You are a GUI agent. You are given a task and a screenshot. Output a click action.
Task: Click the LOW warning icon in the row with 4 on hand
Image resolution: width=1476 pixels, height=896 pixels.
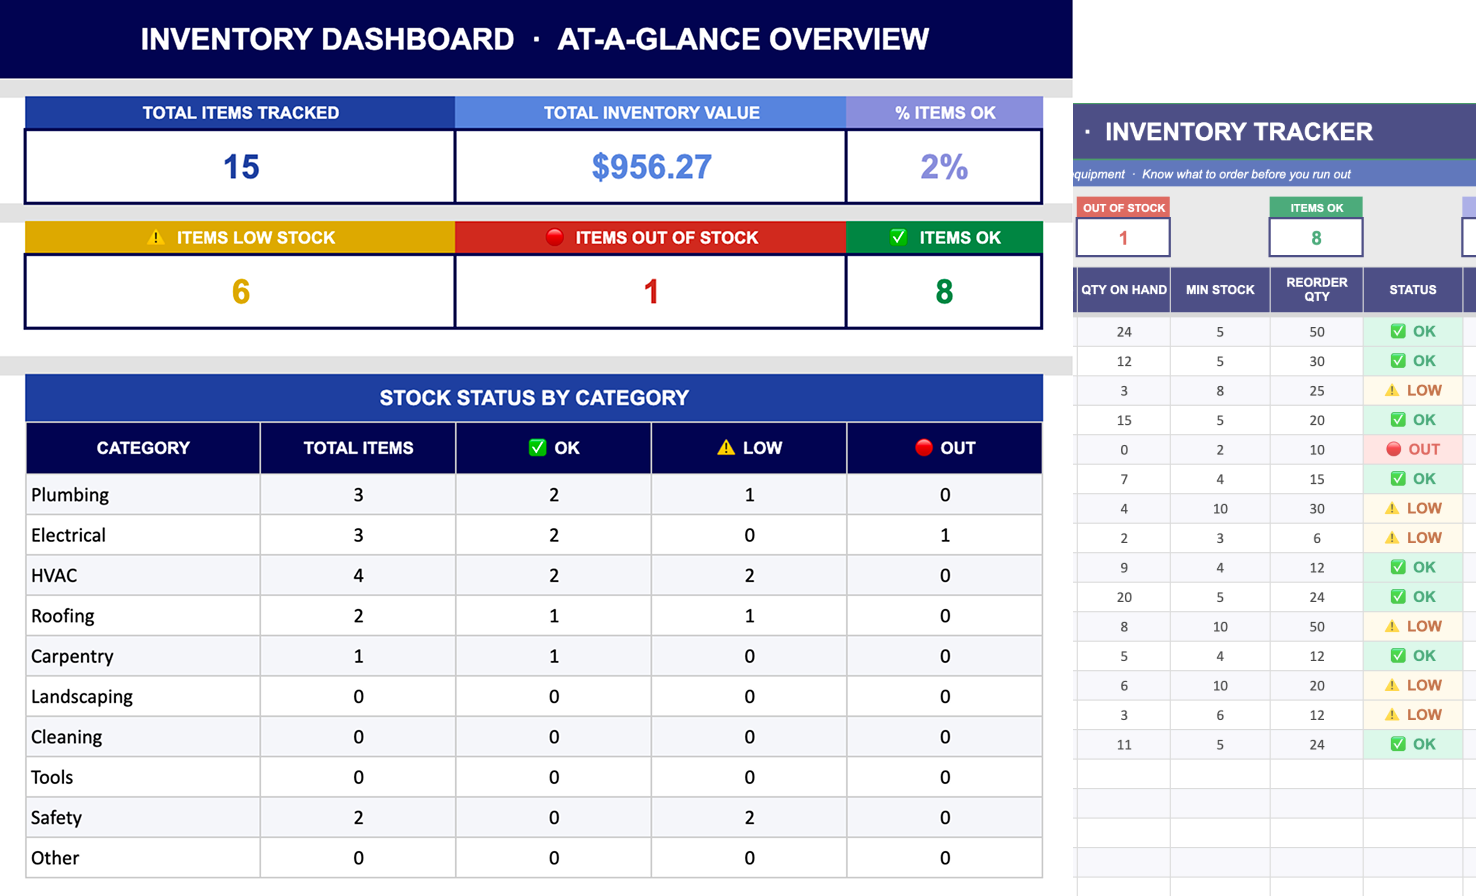point(1392,508)
